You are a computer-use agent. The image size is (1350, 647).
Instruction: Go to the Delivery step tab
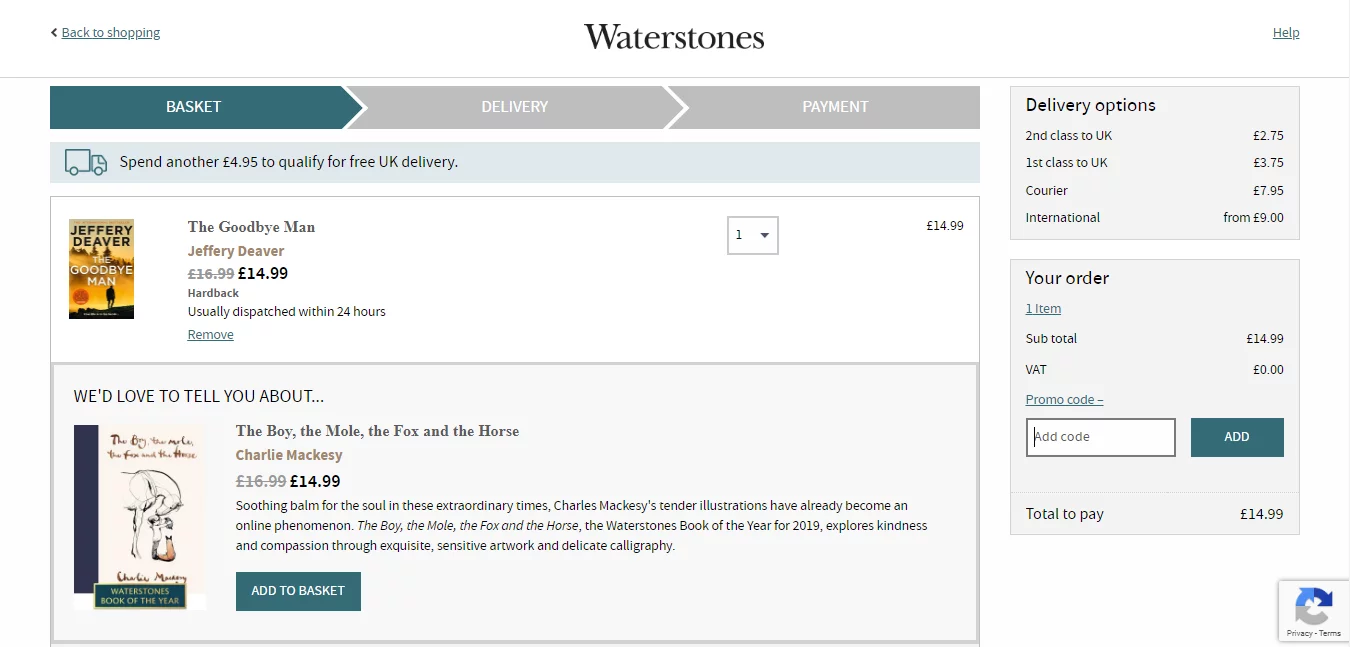point(514,107)
